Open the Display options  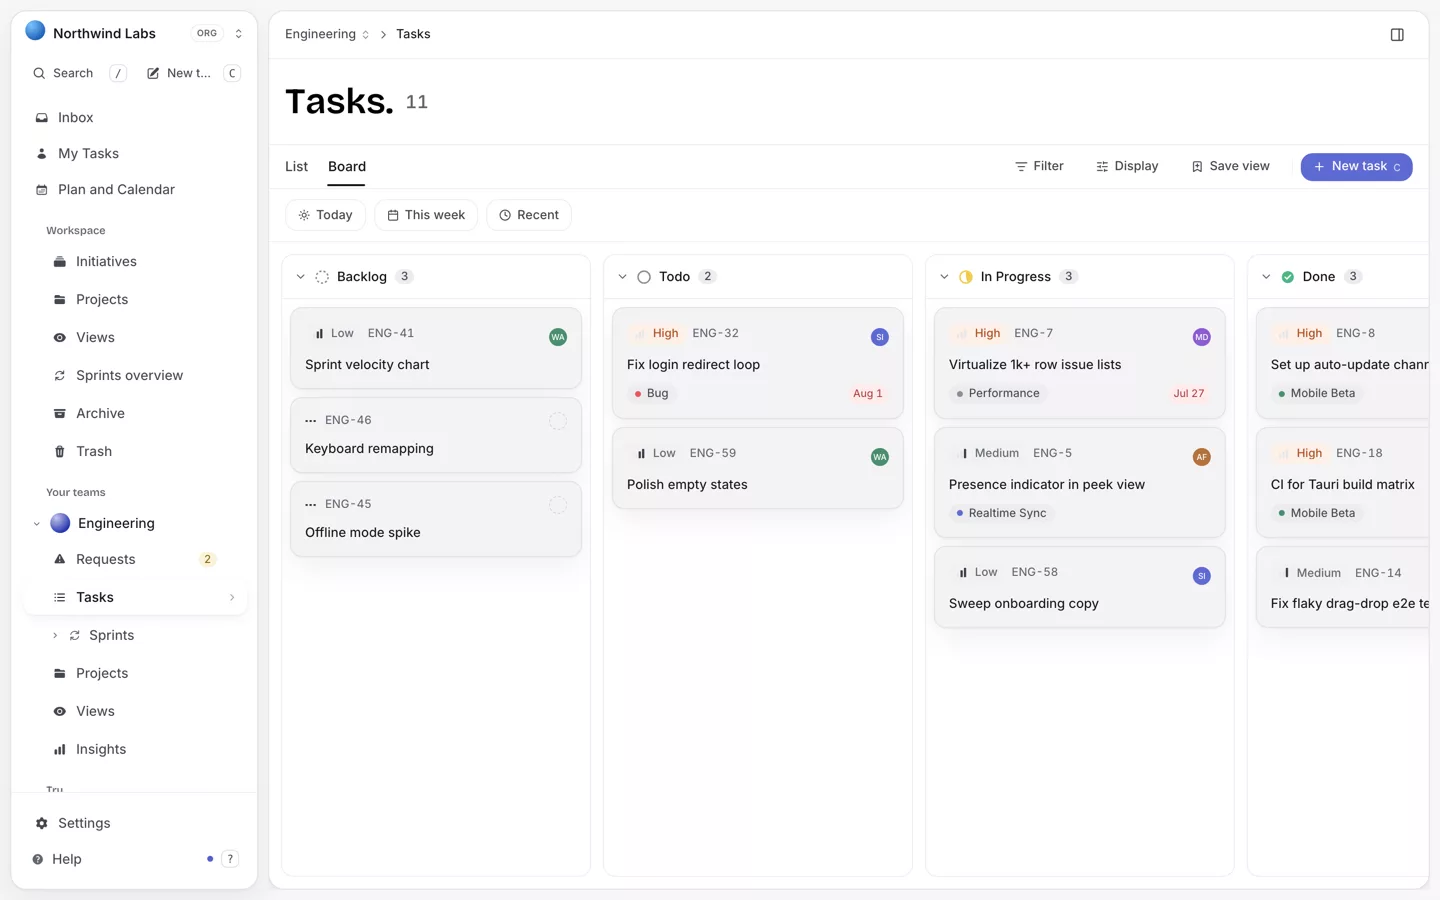1127,167
